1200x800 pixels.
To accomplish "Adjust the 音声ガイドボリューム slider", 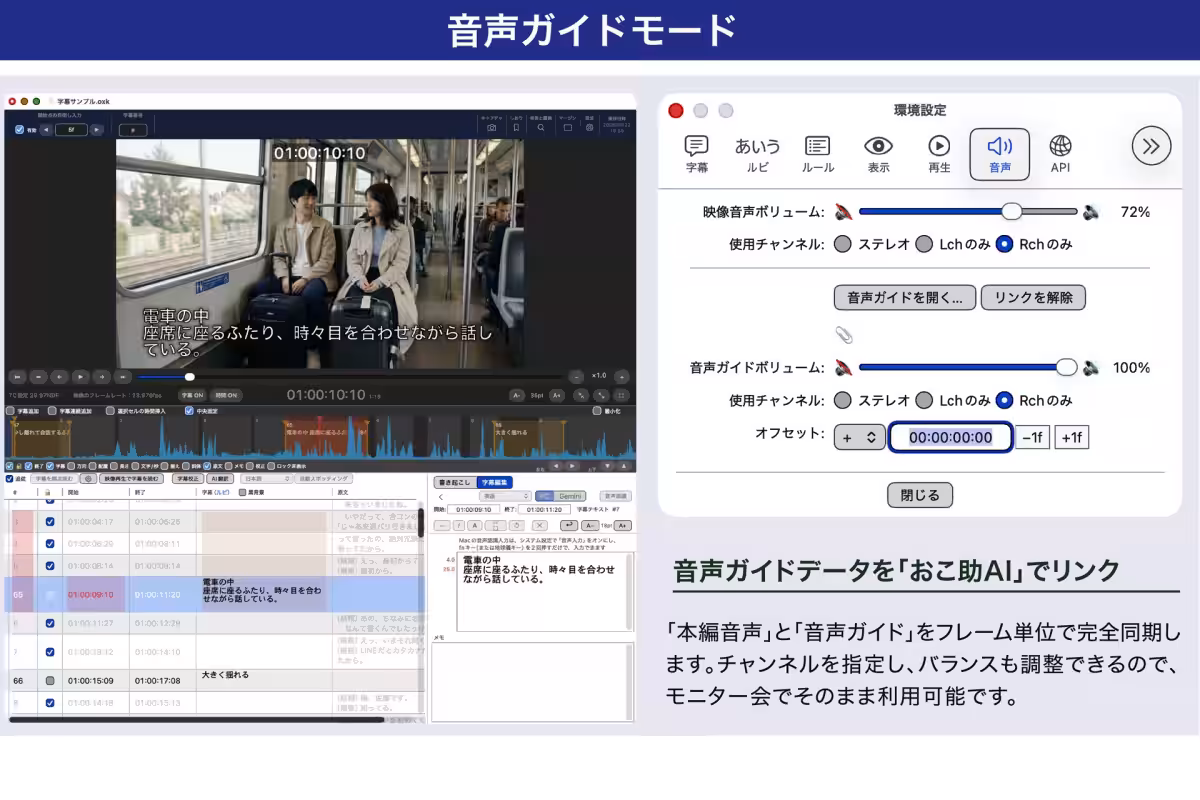I will coord(968,367).
